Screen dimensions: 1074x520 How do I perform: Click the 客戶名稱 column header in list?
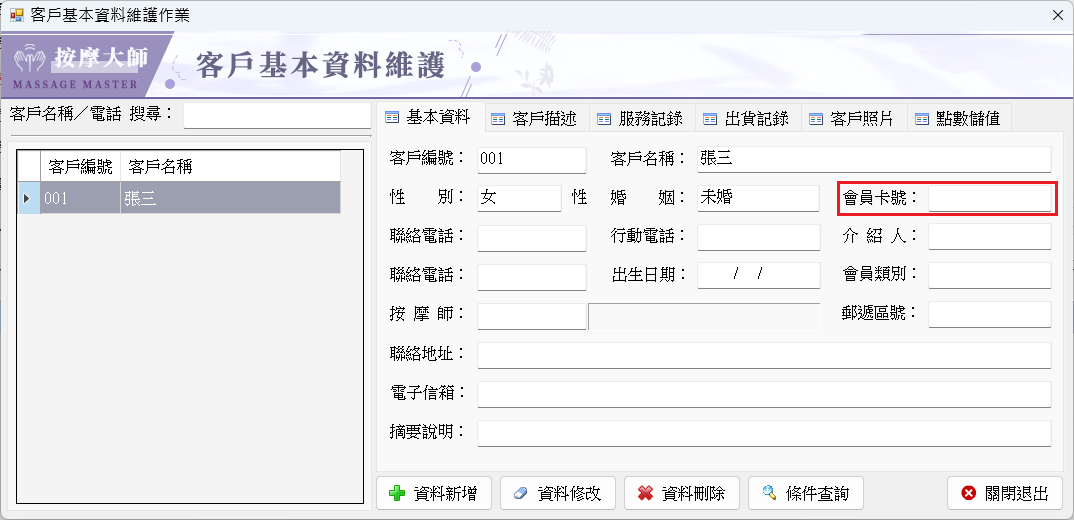coord(230,166)
